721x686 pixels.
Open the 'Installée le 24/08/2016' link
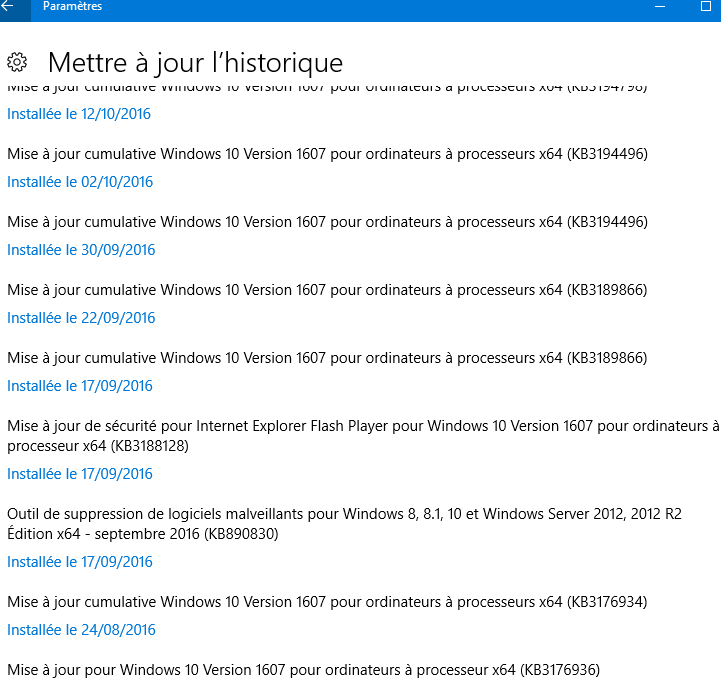81,630
